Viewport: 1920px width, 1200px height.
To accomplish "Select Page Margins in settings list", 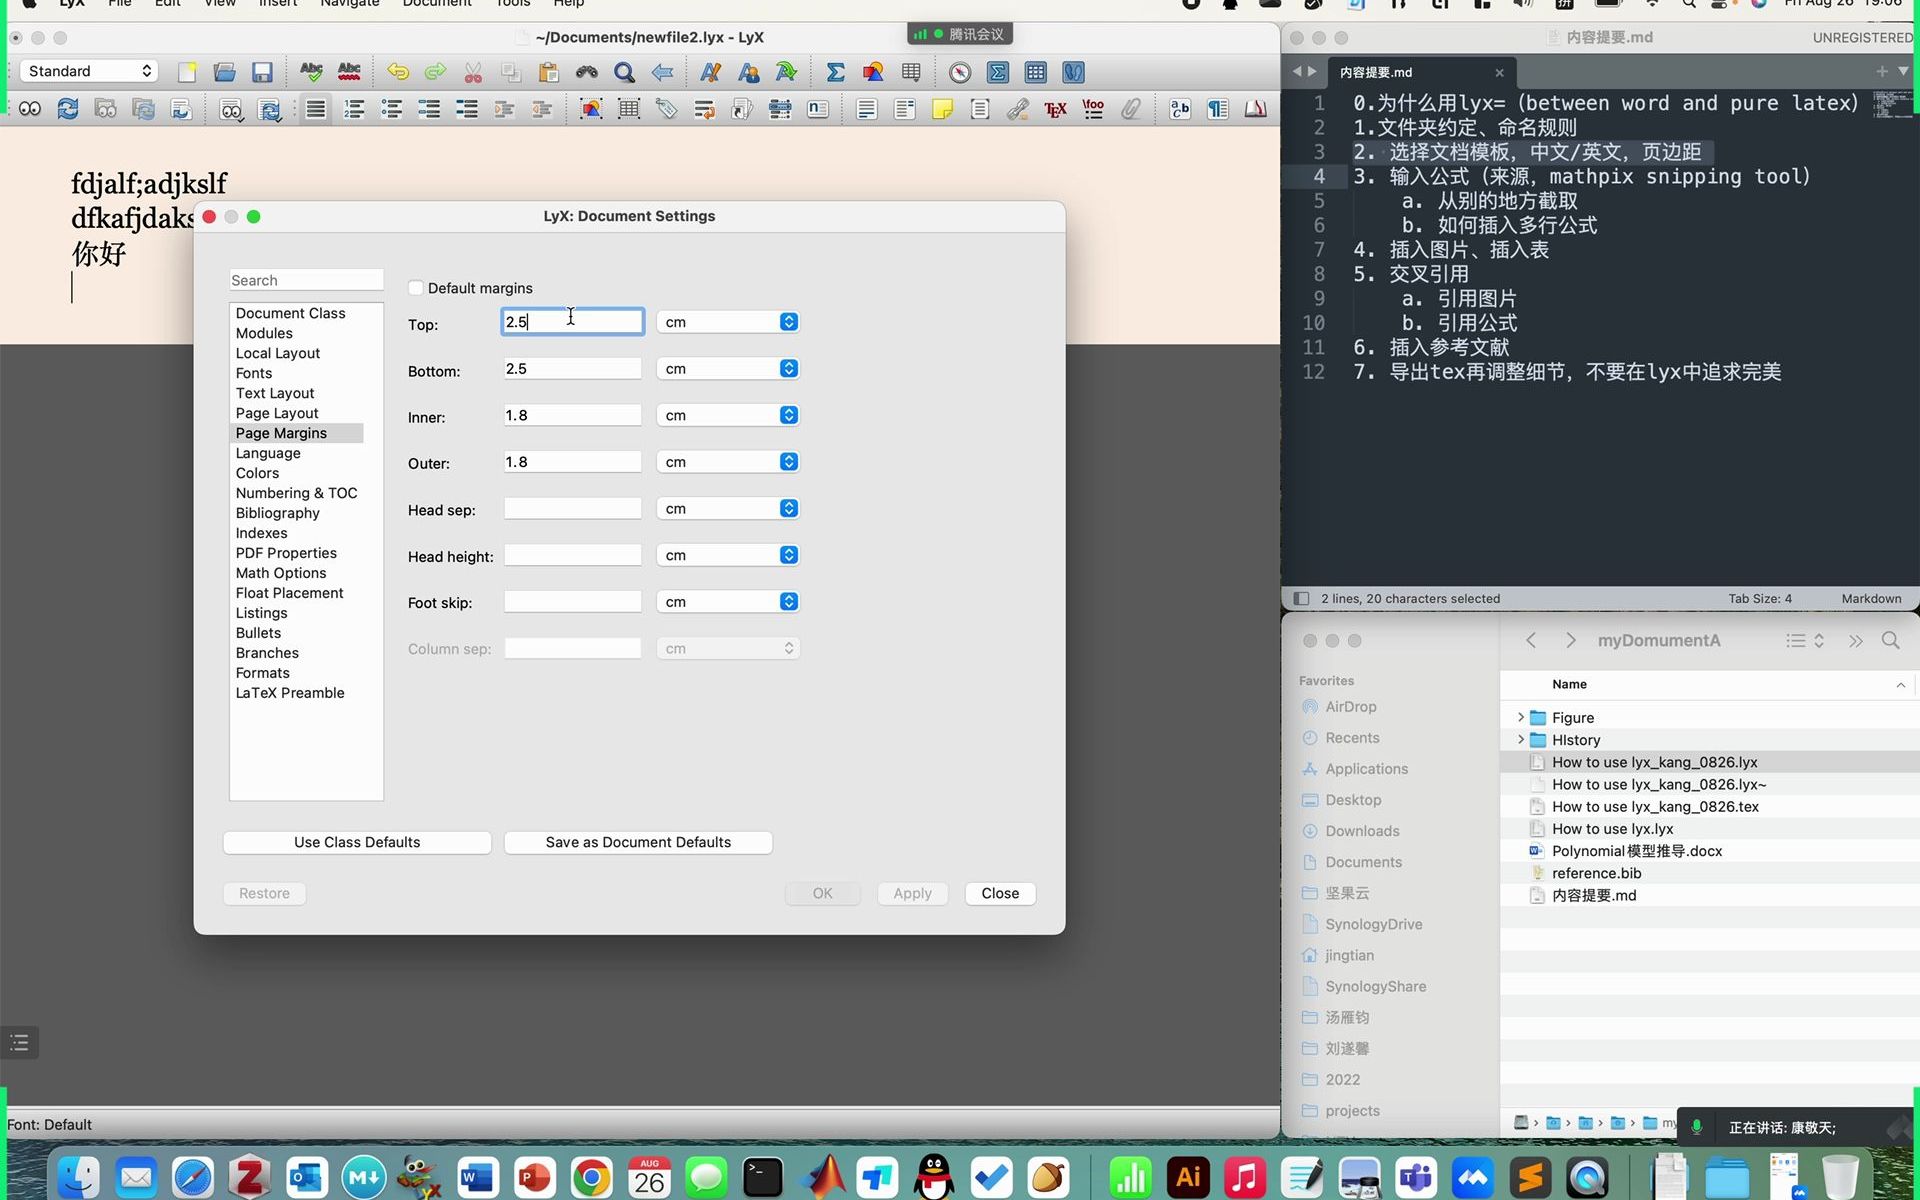I will click(x=281, y=431).
